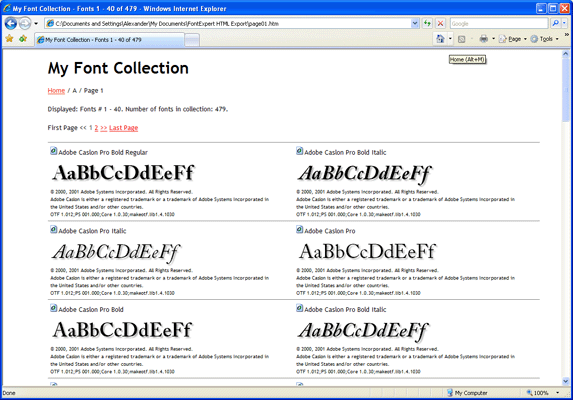Stop loading with the red X icon

[x=441, y=24]
